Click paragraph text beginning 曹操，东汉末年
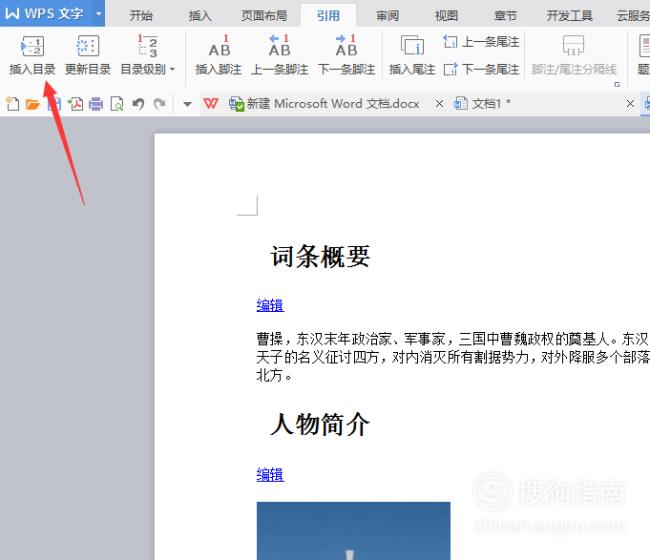This screenshot has width=650, height=560. (453, 357)
